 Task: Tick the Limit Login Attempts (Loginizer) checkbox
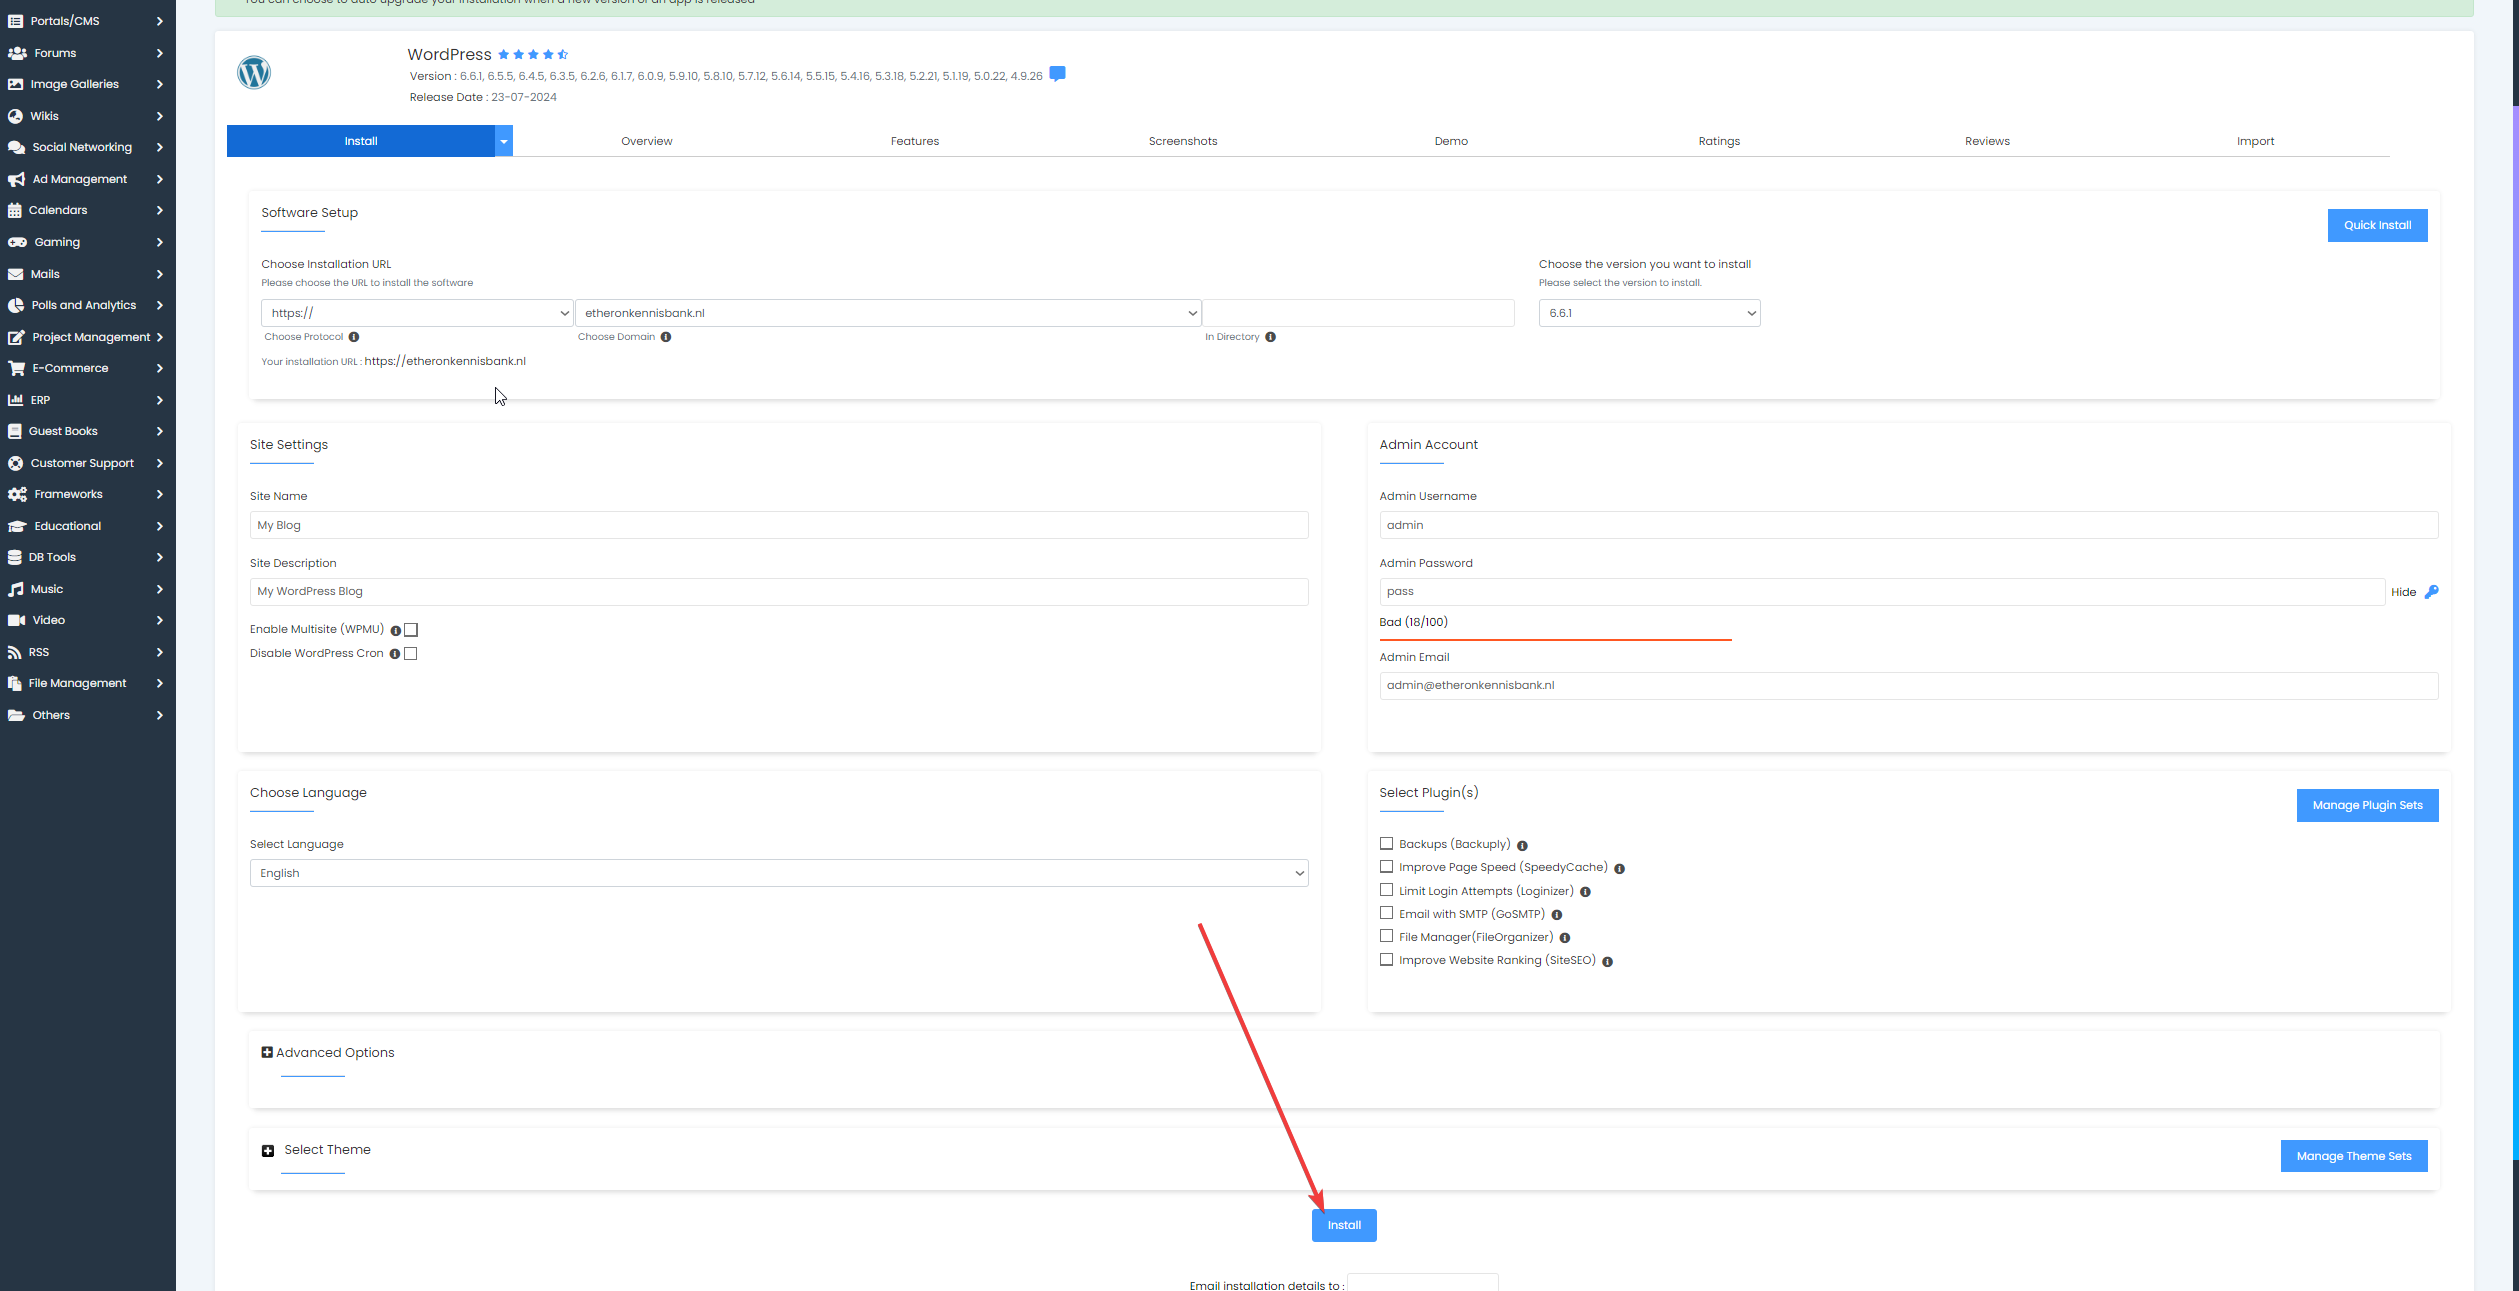coord(1386,890)
